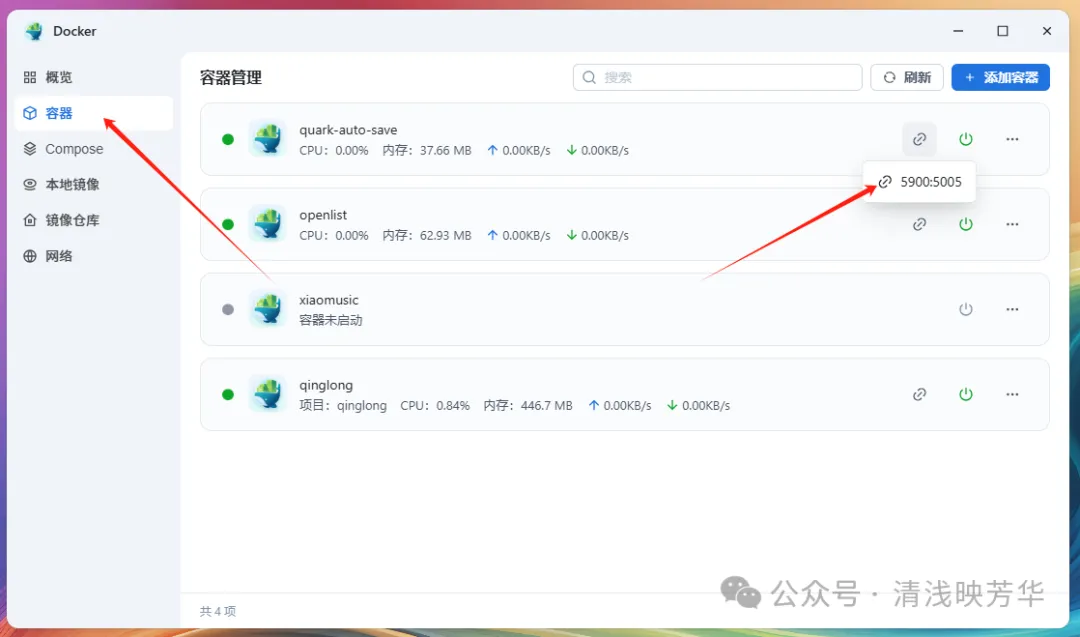Click the quark-auto-save whale container icon
The image size is (1080, 637).
(267, 138)
